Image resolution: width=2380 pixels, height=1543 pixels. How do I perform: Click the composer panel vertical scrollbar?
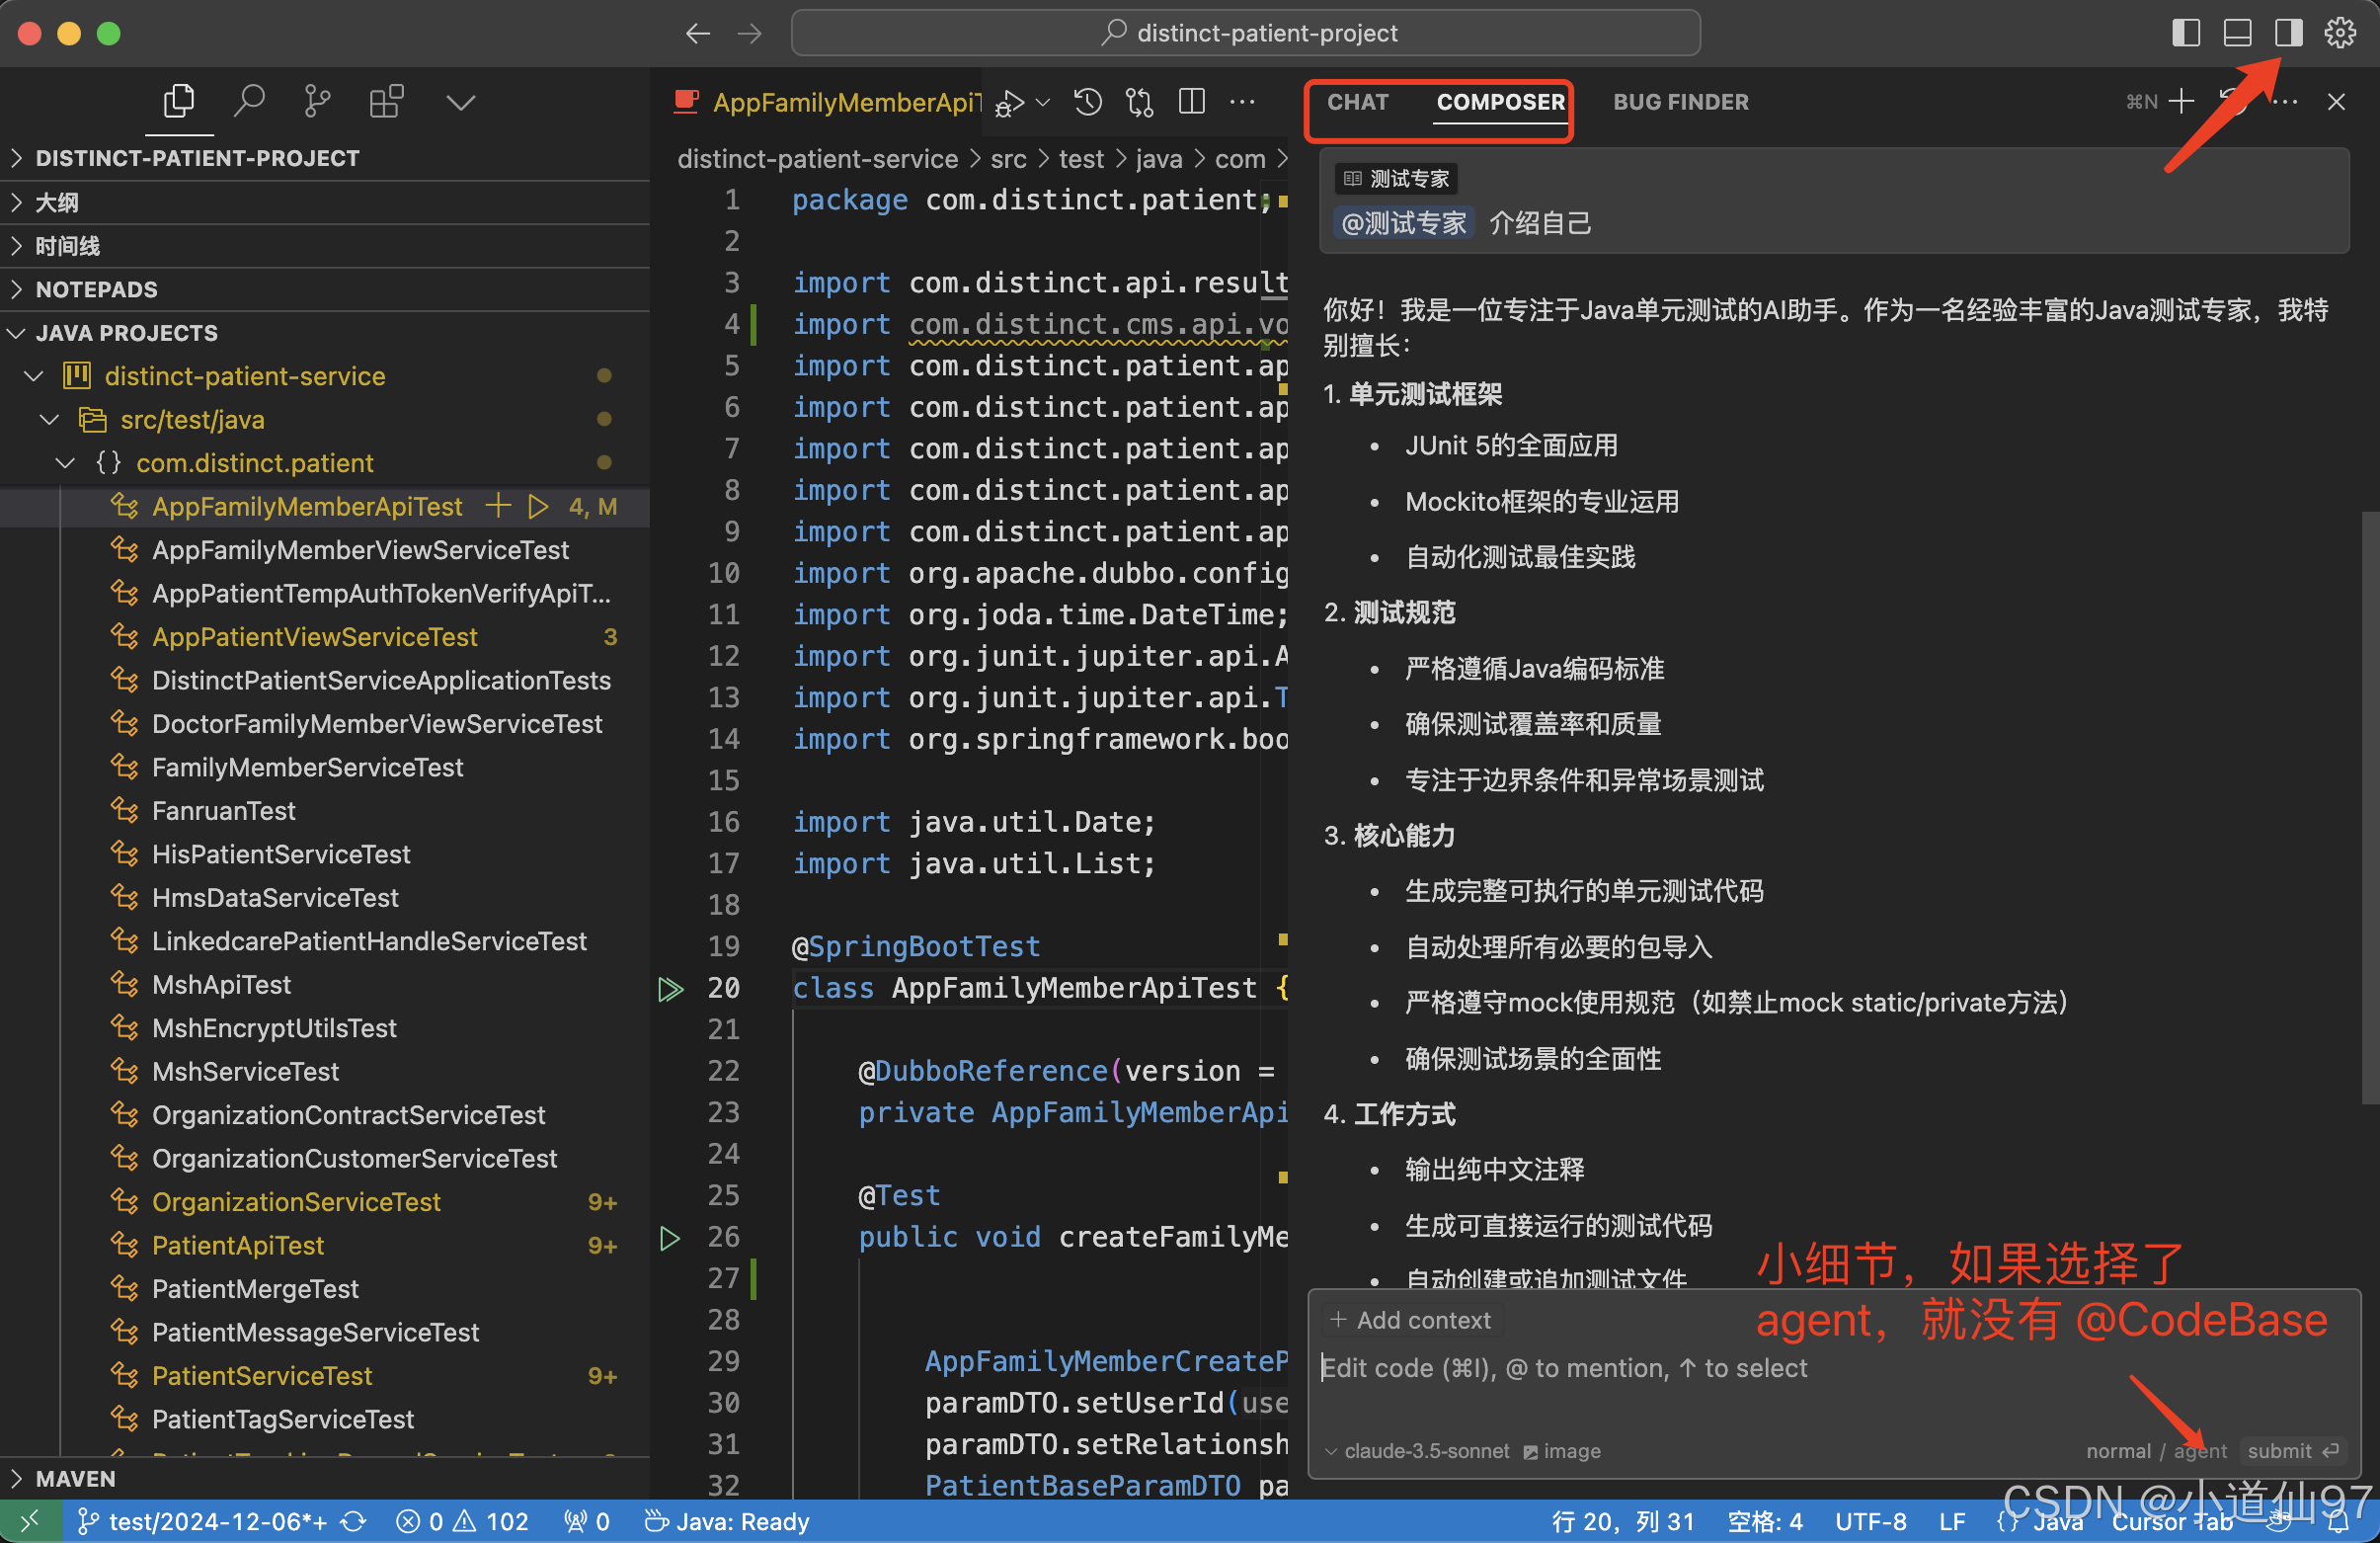coord(2369,806)
